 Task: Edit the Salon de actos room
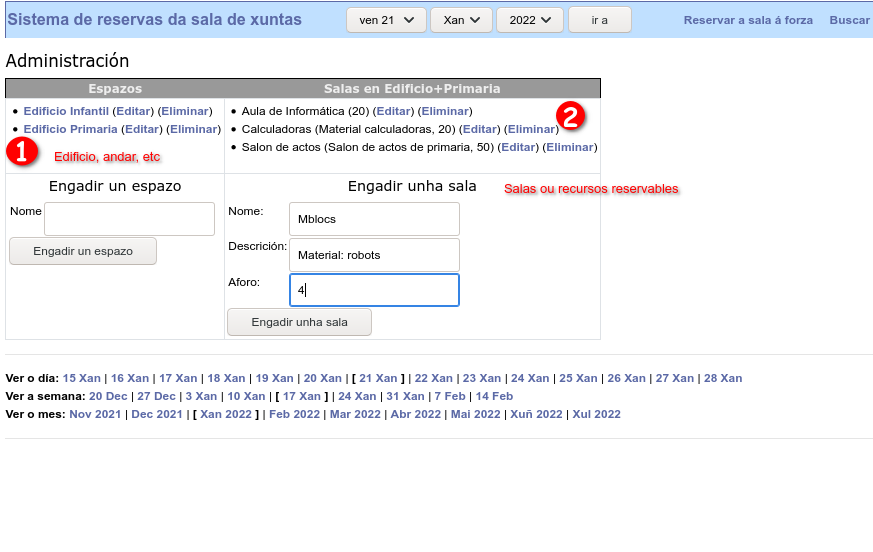coord(518,147)
